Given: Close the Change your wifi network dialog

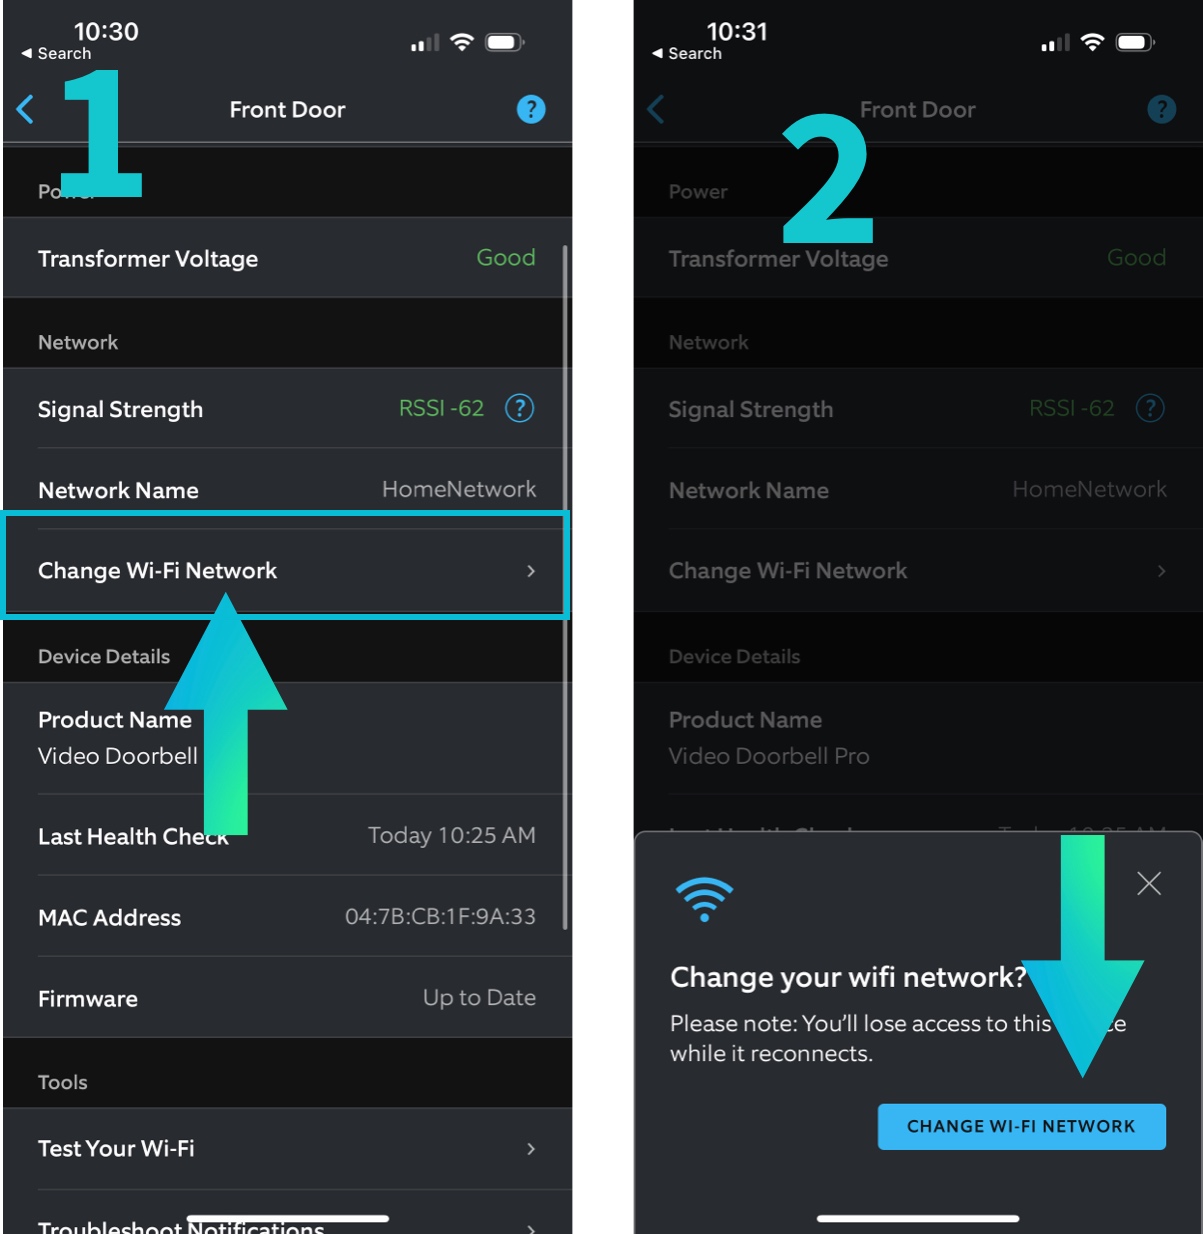Looking at the screenshot, I should (1149, 883).
